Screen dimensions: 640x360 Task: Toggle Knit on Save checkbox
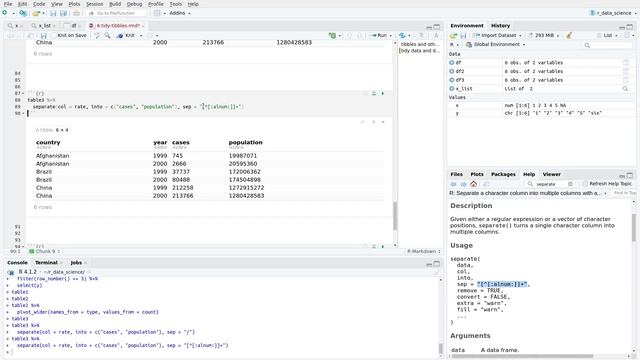[x=53, y=36]
